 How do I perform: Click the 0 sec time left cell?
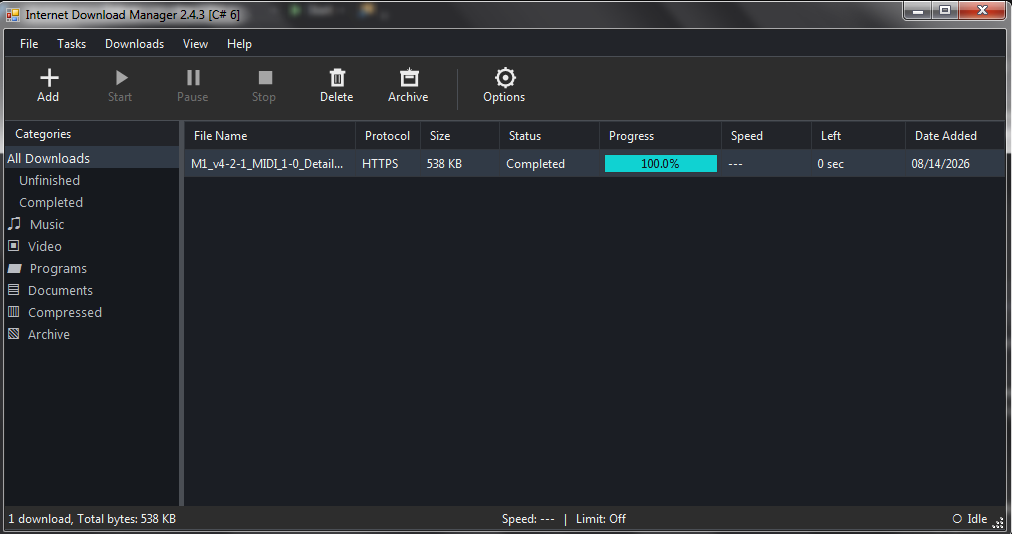pyautogui.click(x=831, y=164)
